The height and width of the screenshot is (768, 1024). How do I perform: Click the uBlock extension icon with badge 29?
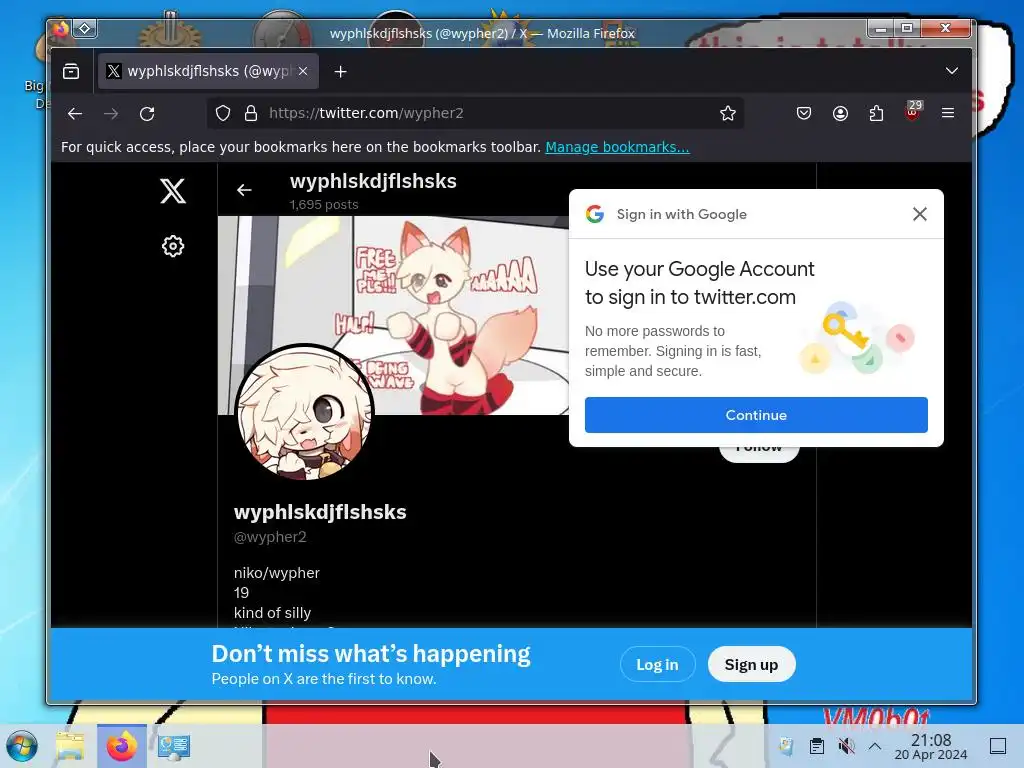pos(912,111)
